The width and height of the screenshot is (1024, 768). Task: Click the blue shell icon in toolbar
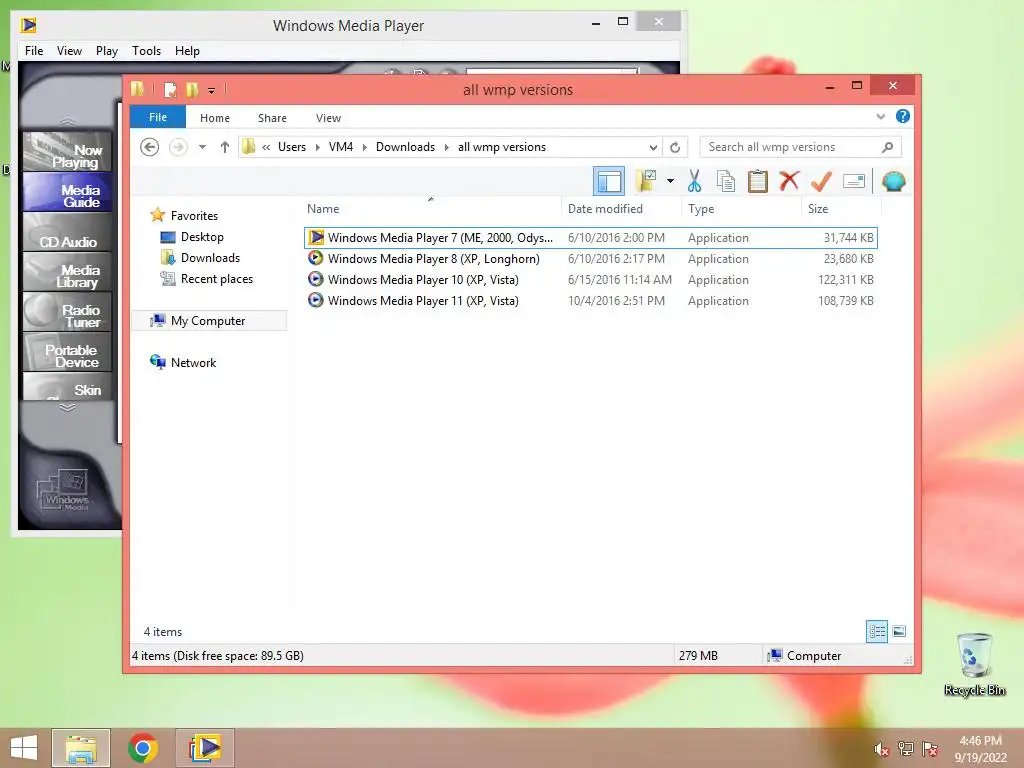click(893, 181)
